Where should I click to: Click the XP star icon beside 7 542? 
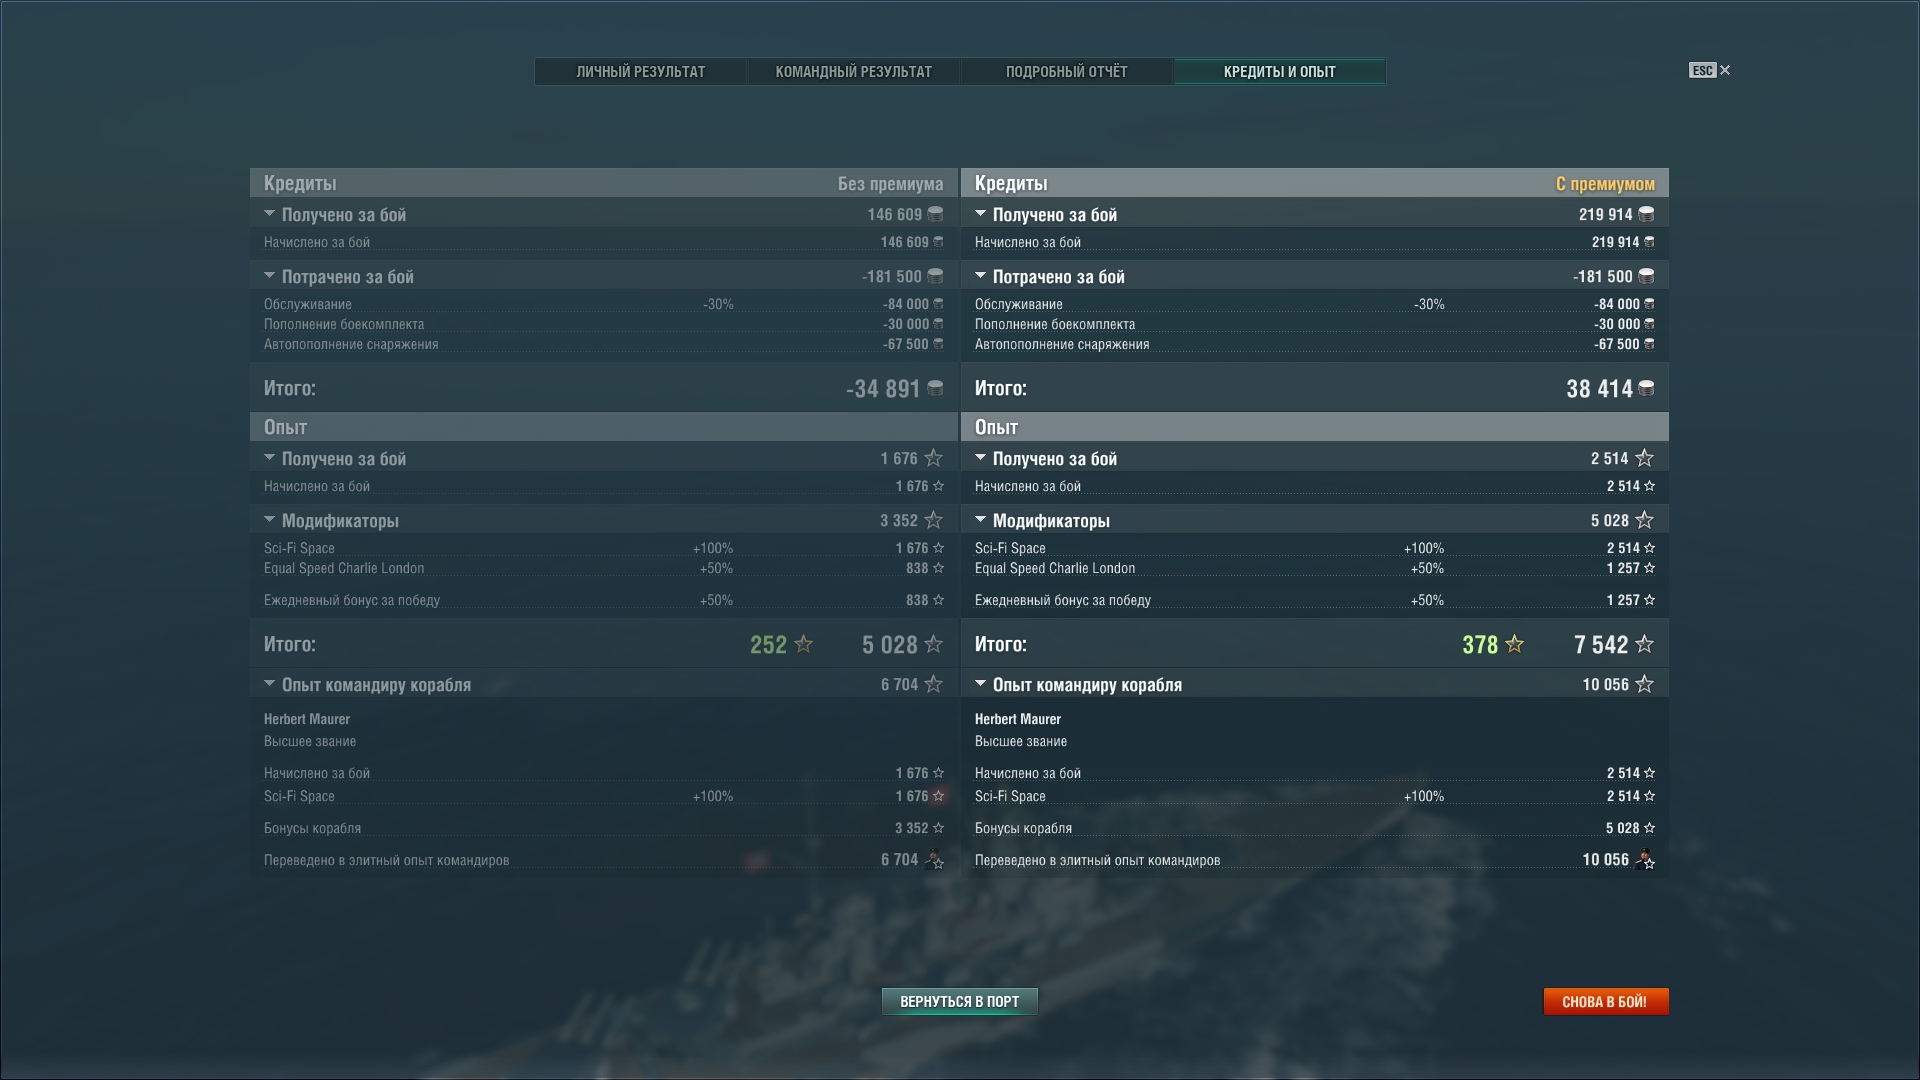1644,644
